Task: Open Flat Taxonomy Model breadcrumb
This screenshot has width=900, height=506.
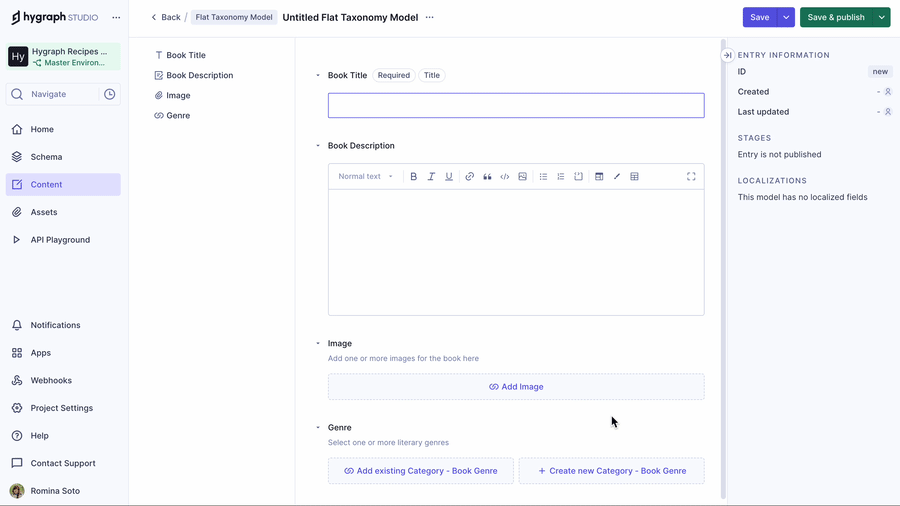Action: coord(234,17)
